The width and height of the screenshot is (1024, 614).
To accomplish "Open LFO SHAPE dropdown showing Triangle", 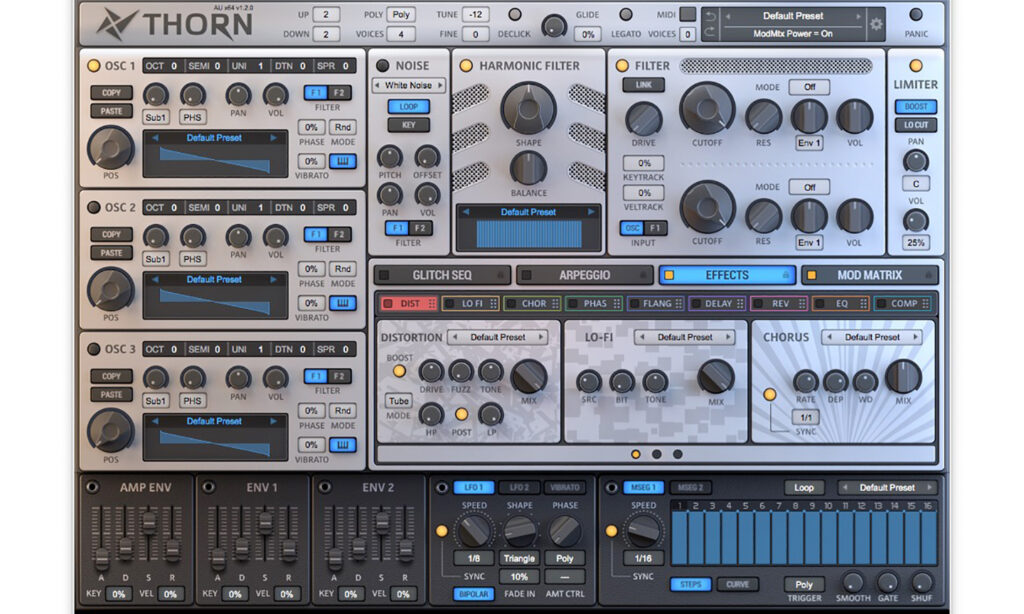I will (x=519, y=558).
